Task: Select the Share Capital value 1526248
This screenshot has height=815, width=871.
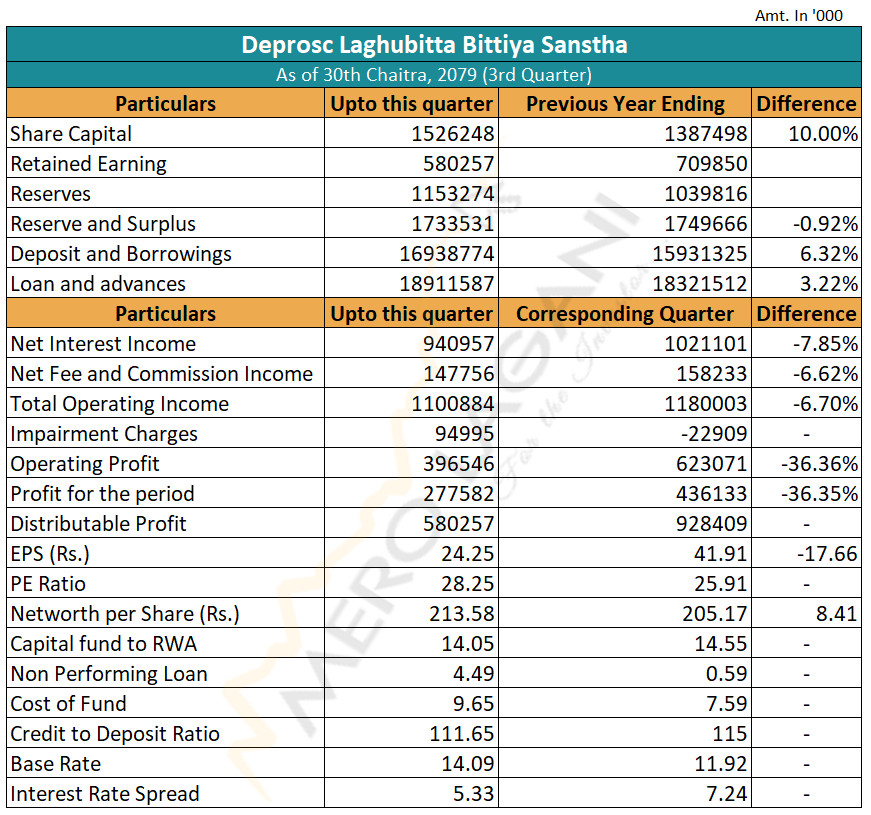Action: pyautogui.click(x=453, y=134)
